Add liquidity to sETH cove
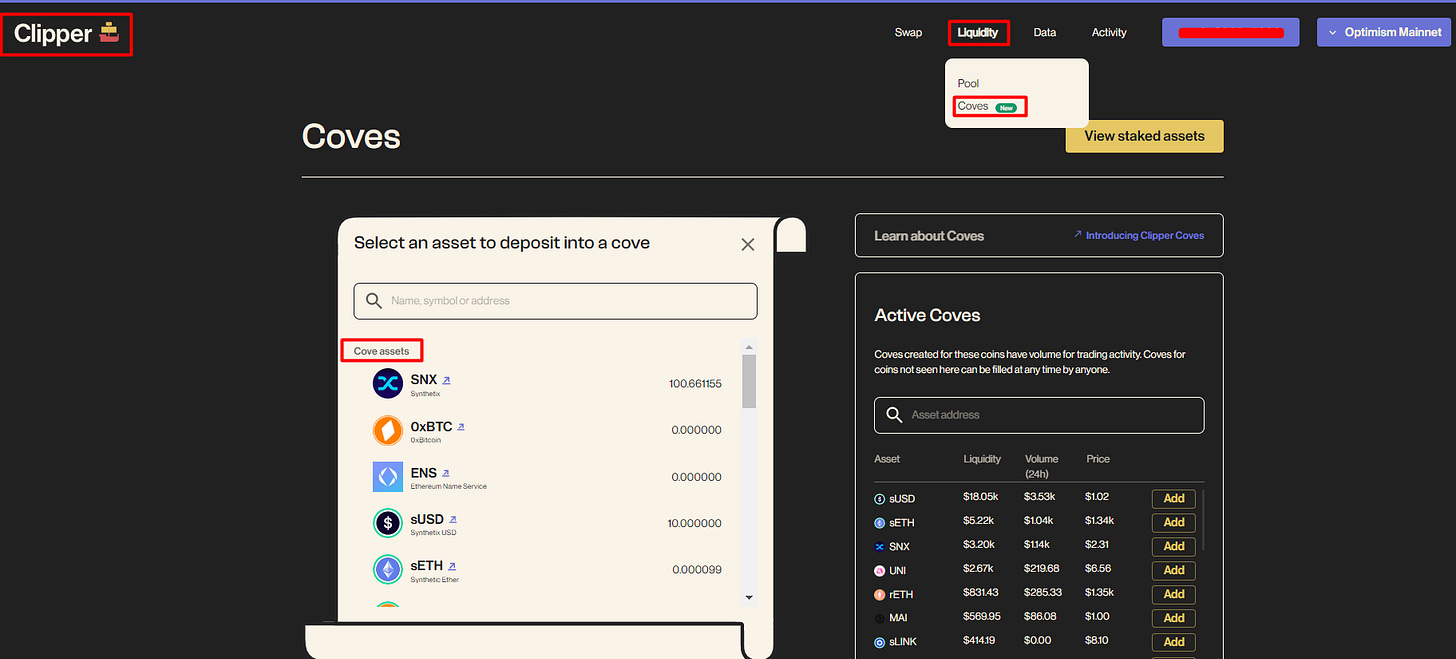 (x=1174, y=523)
